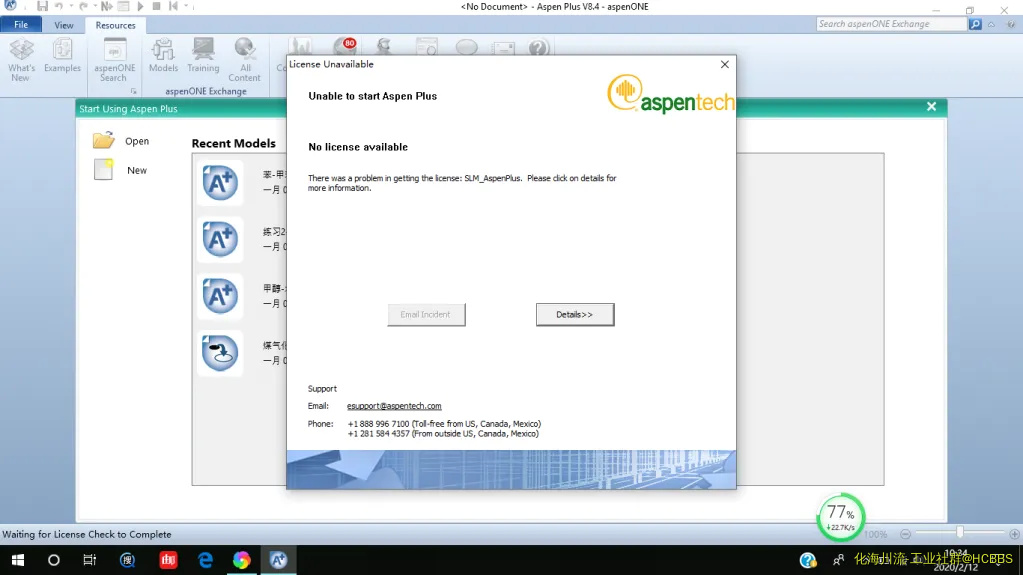The width and height of the screenshot is (1023, 575).
Task: Close the License Unavailable dialog
Action: click(724, 65)
